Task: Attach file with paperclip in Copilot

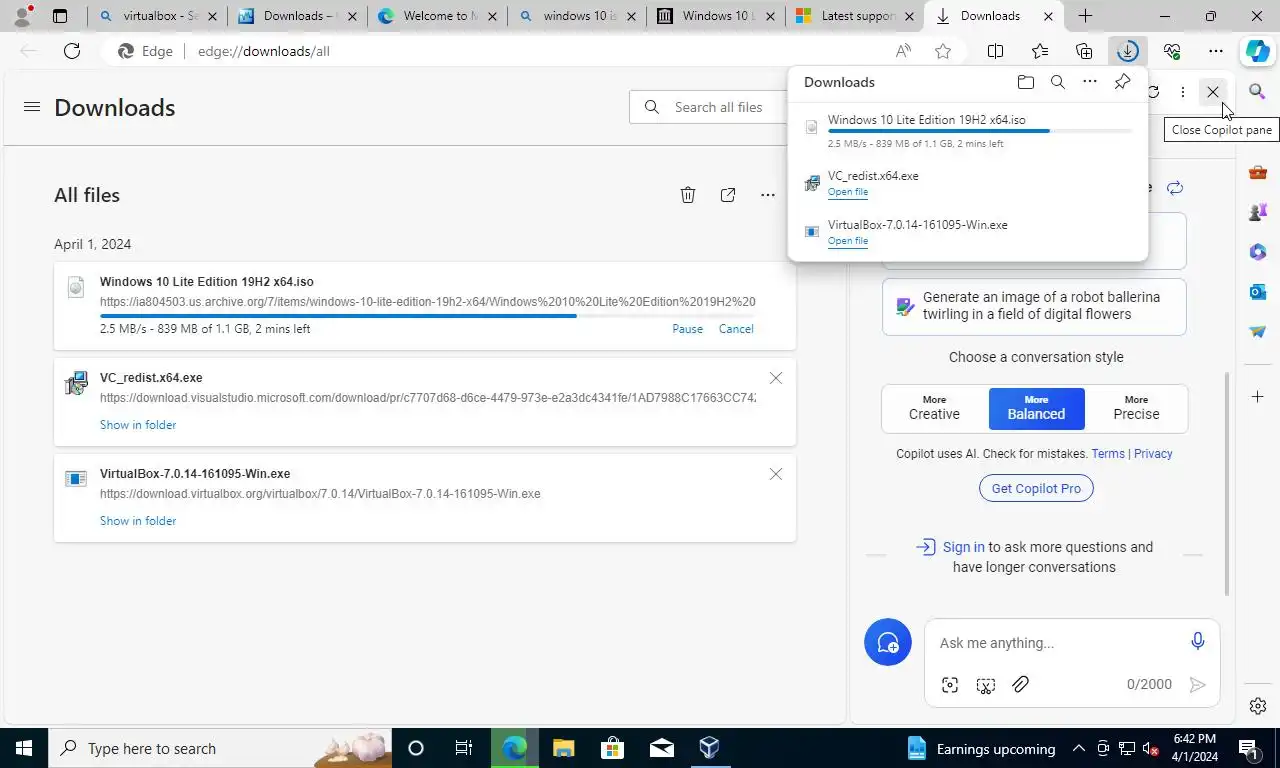Action: [x=1020, y=685]
